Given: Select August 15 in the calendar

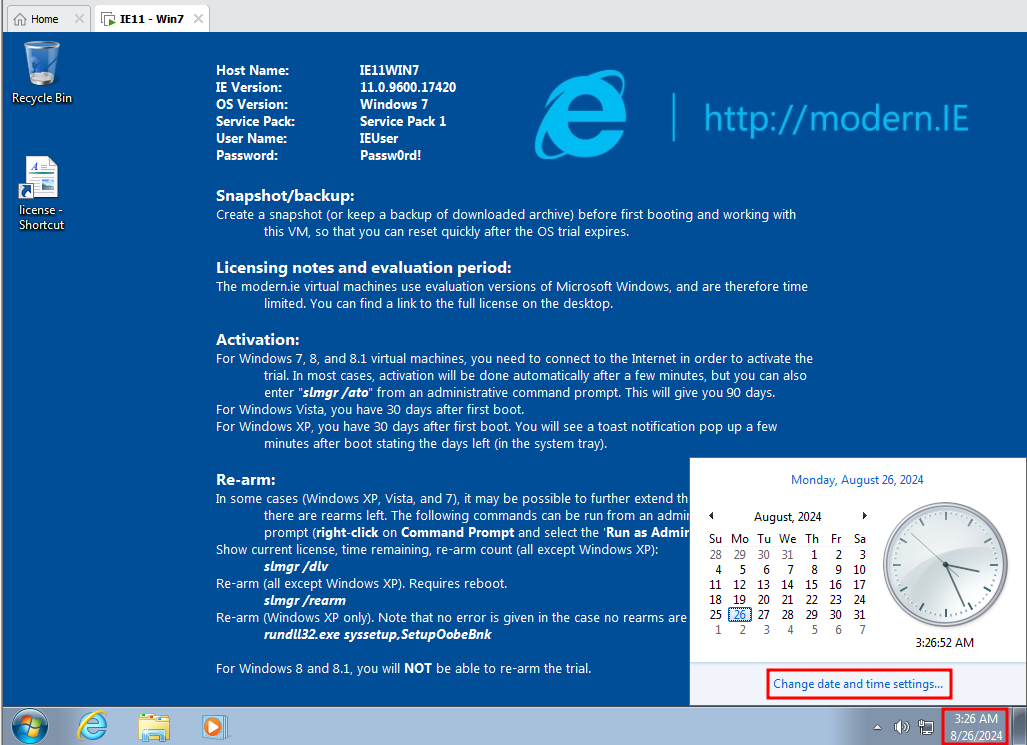Looking at the screenshot, I should [812, 584].
